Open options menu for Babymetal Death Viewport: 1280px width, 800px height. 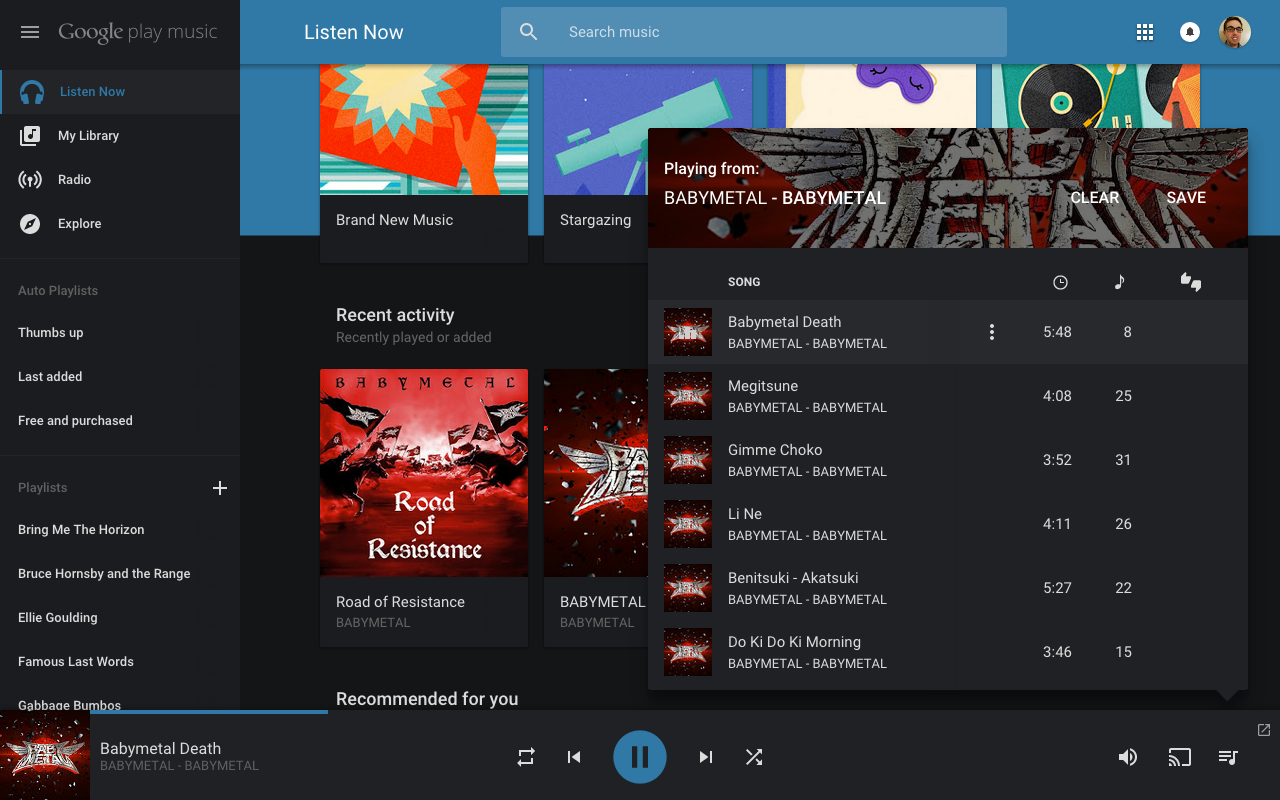tap(992, 332)
